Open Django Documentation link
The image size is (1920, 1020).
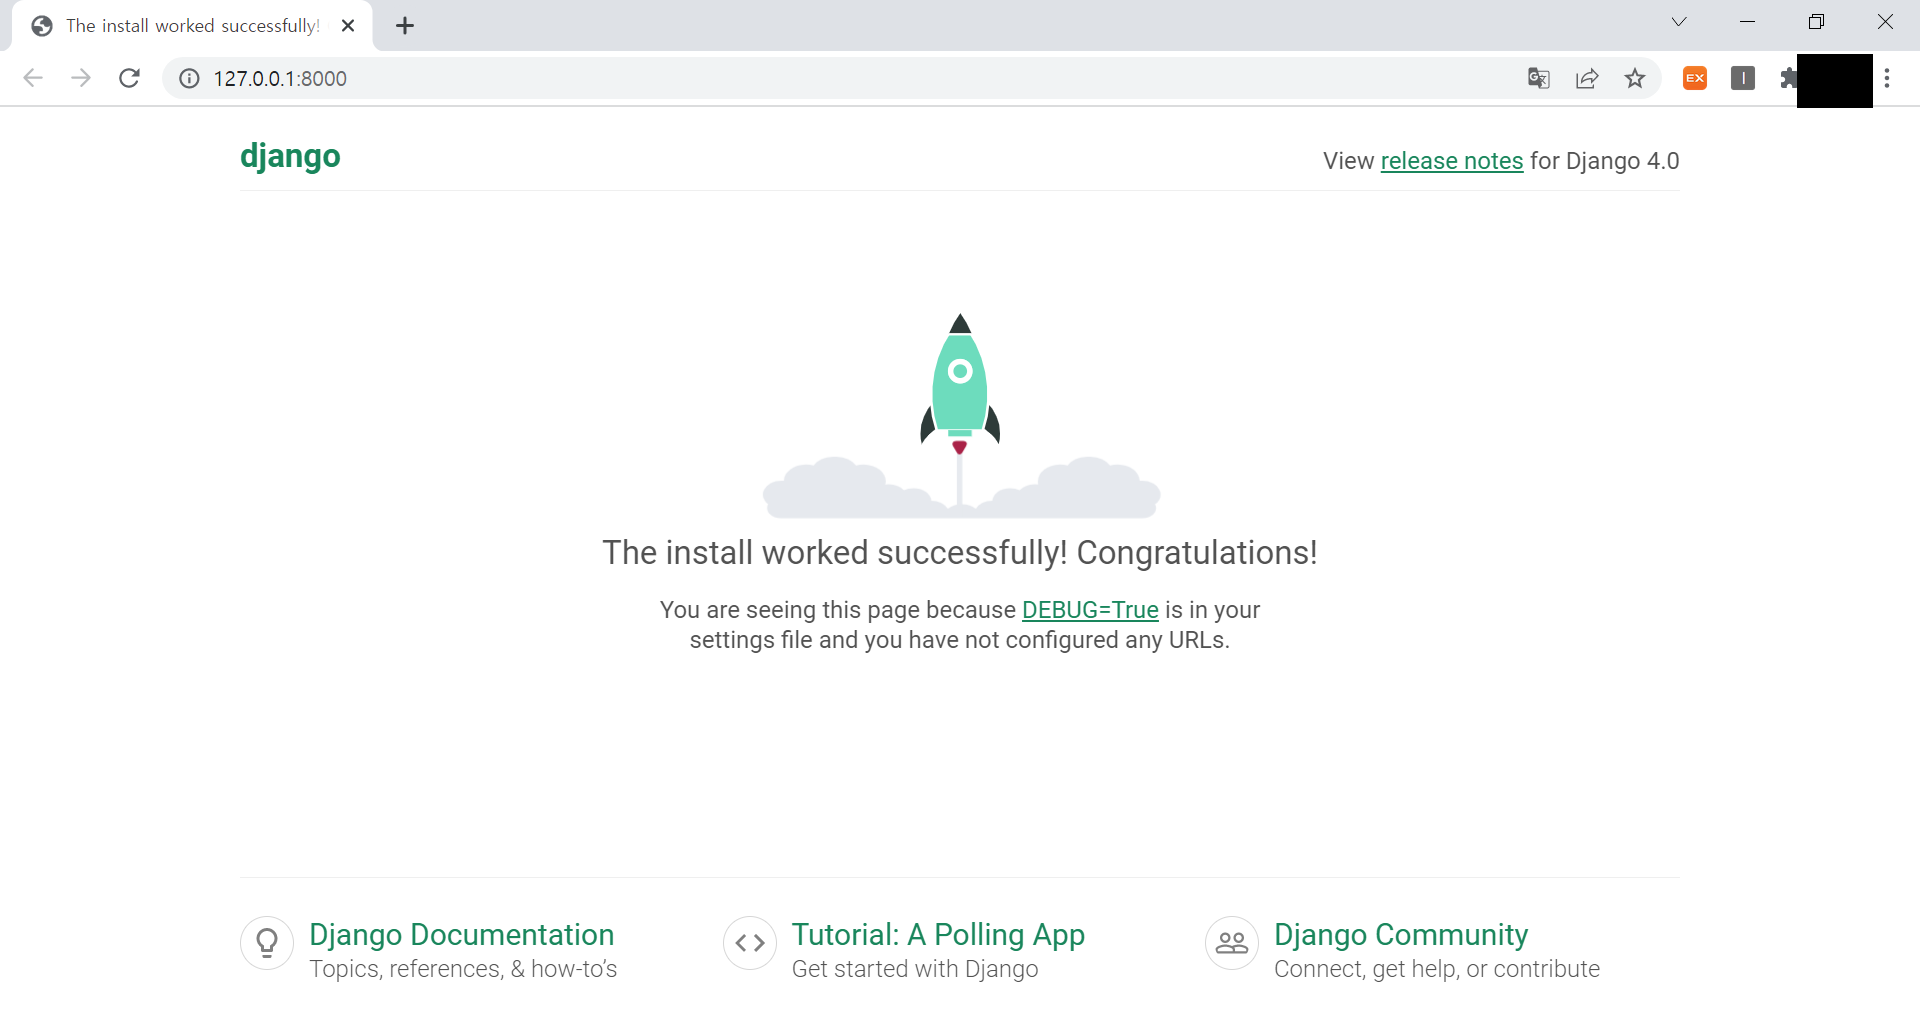[x=462, y=934]
